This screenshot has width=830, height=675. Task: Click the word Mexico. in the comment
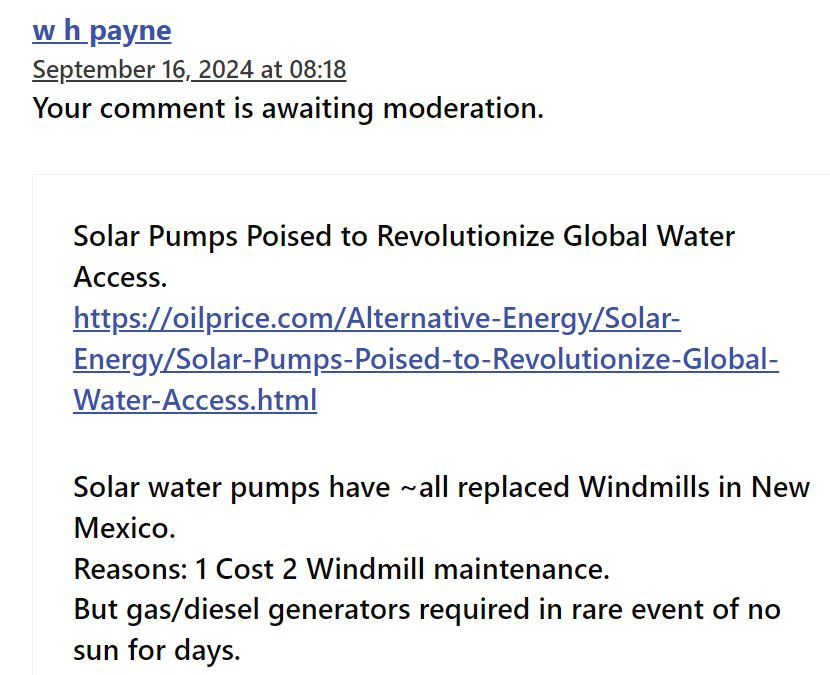(124, 528)
